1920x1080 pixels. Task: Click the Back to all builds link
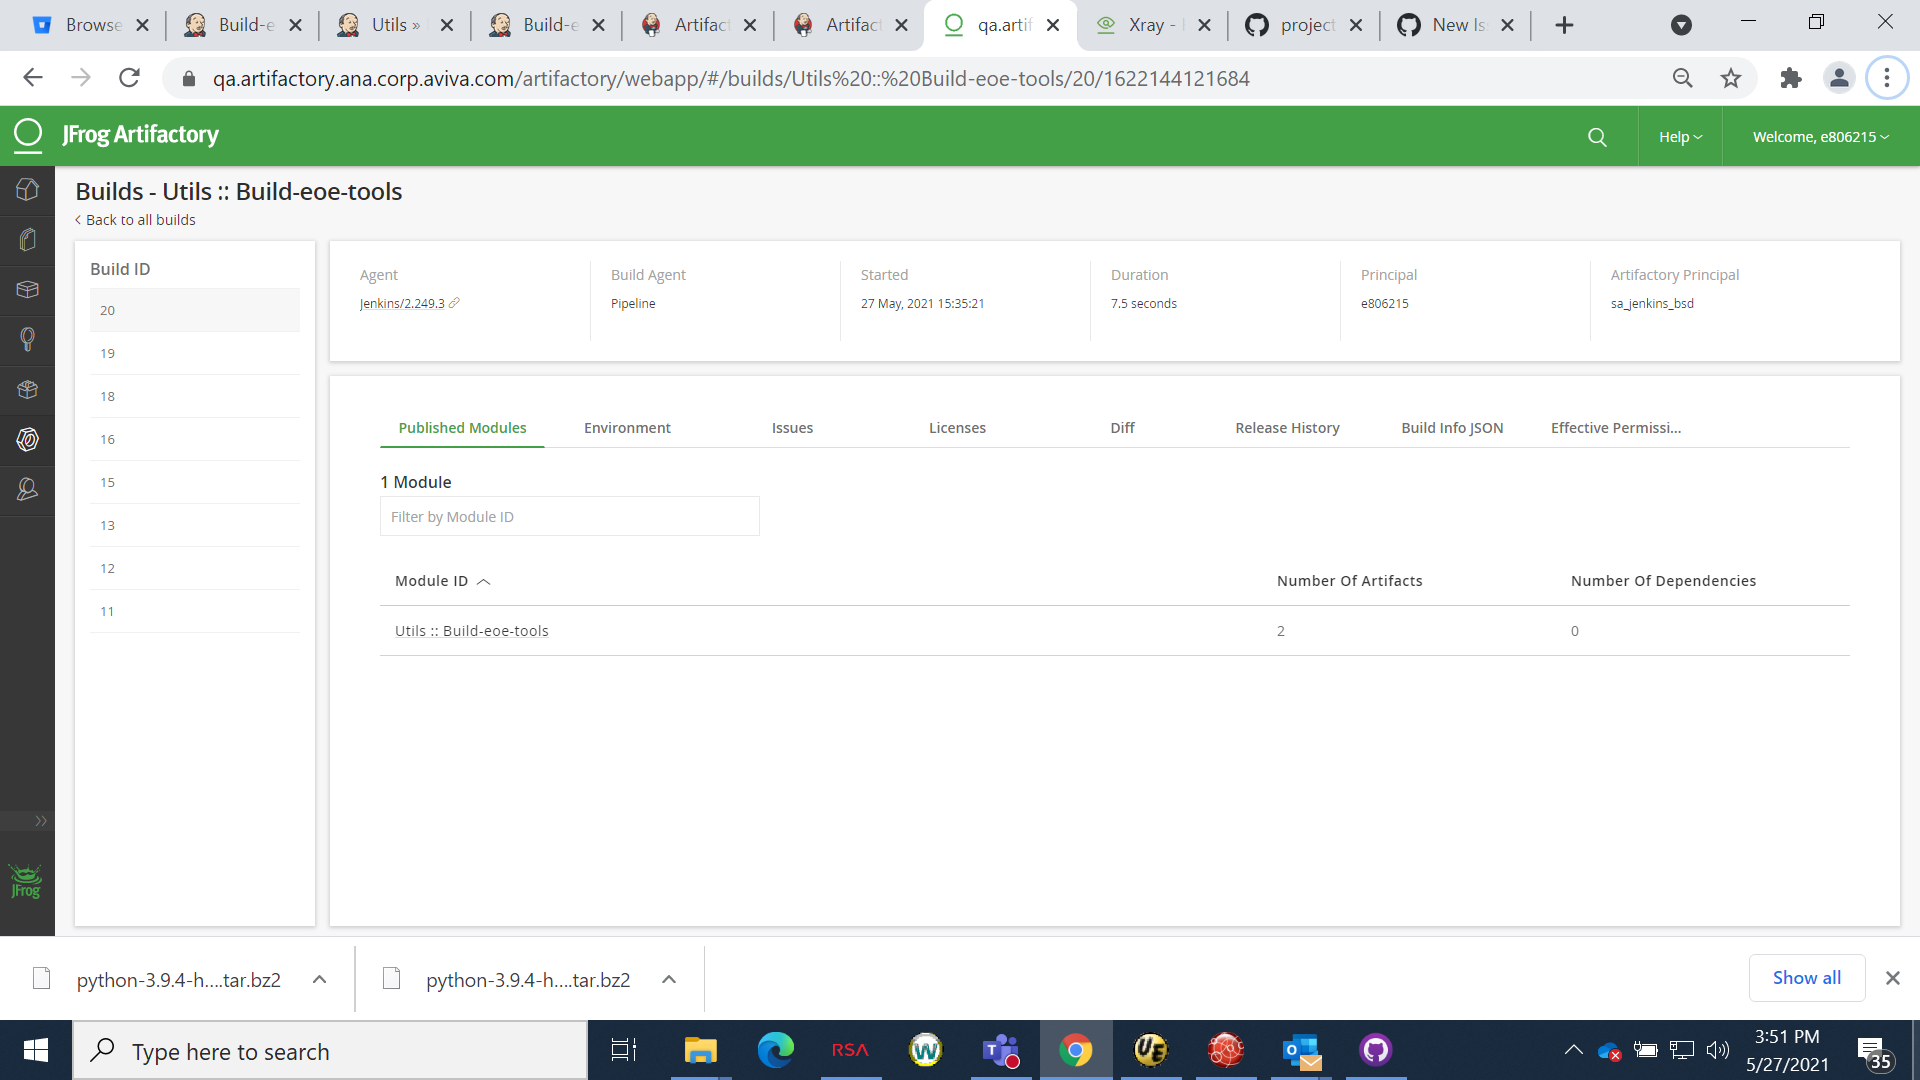(135, 219)
